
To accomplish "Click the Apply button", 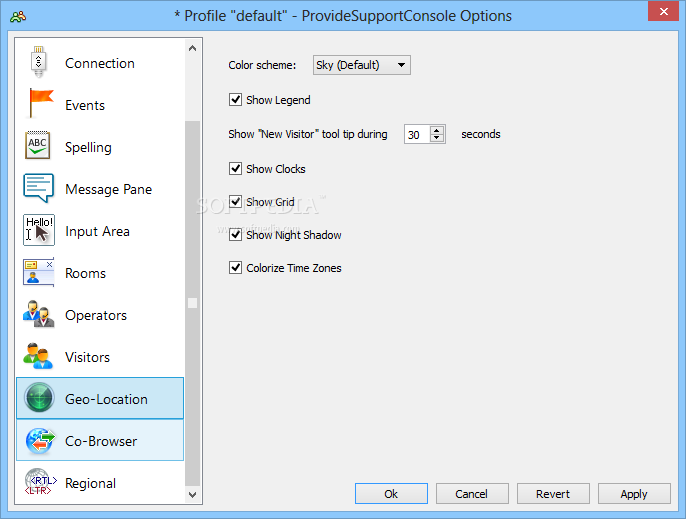I will point(634,494).
